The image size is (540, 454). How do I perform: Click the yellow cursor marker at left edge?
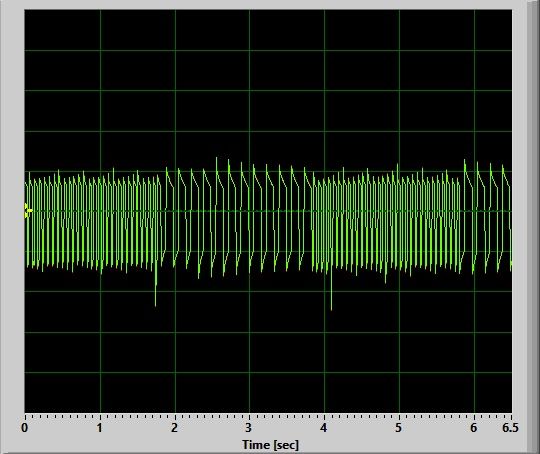(x=28, y=210)
